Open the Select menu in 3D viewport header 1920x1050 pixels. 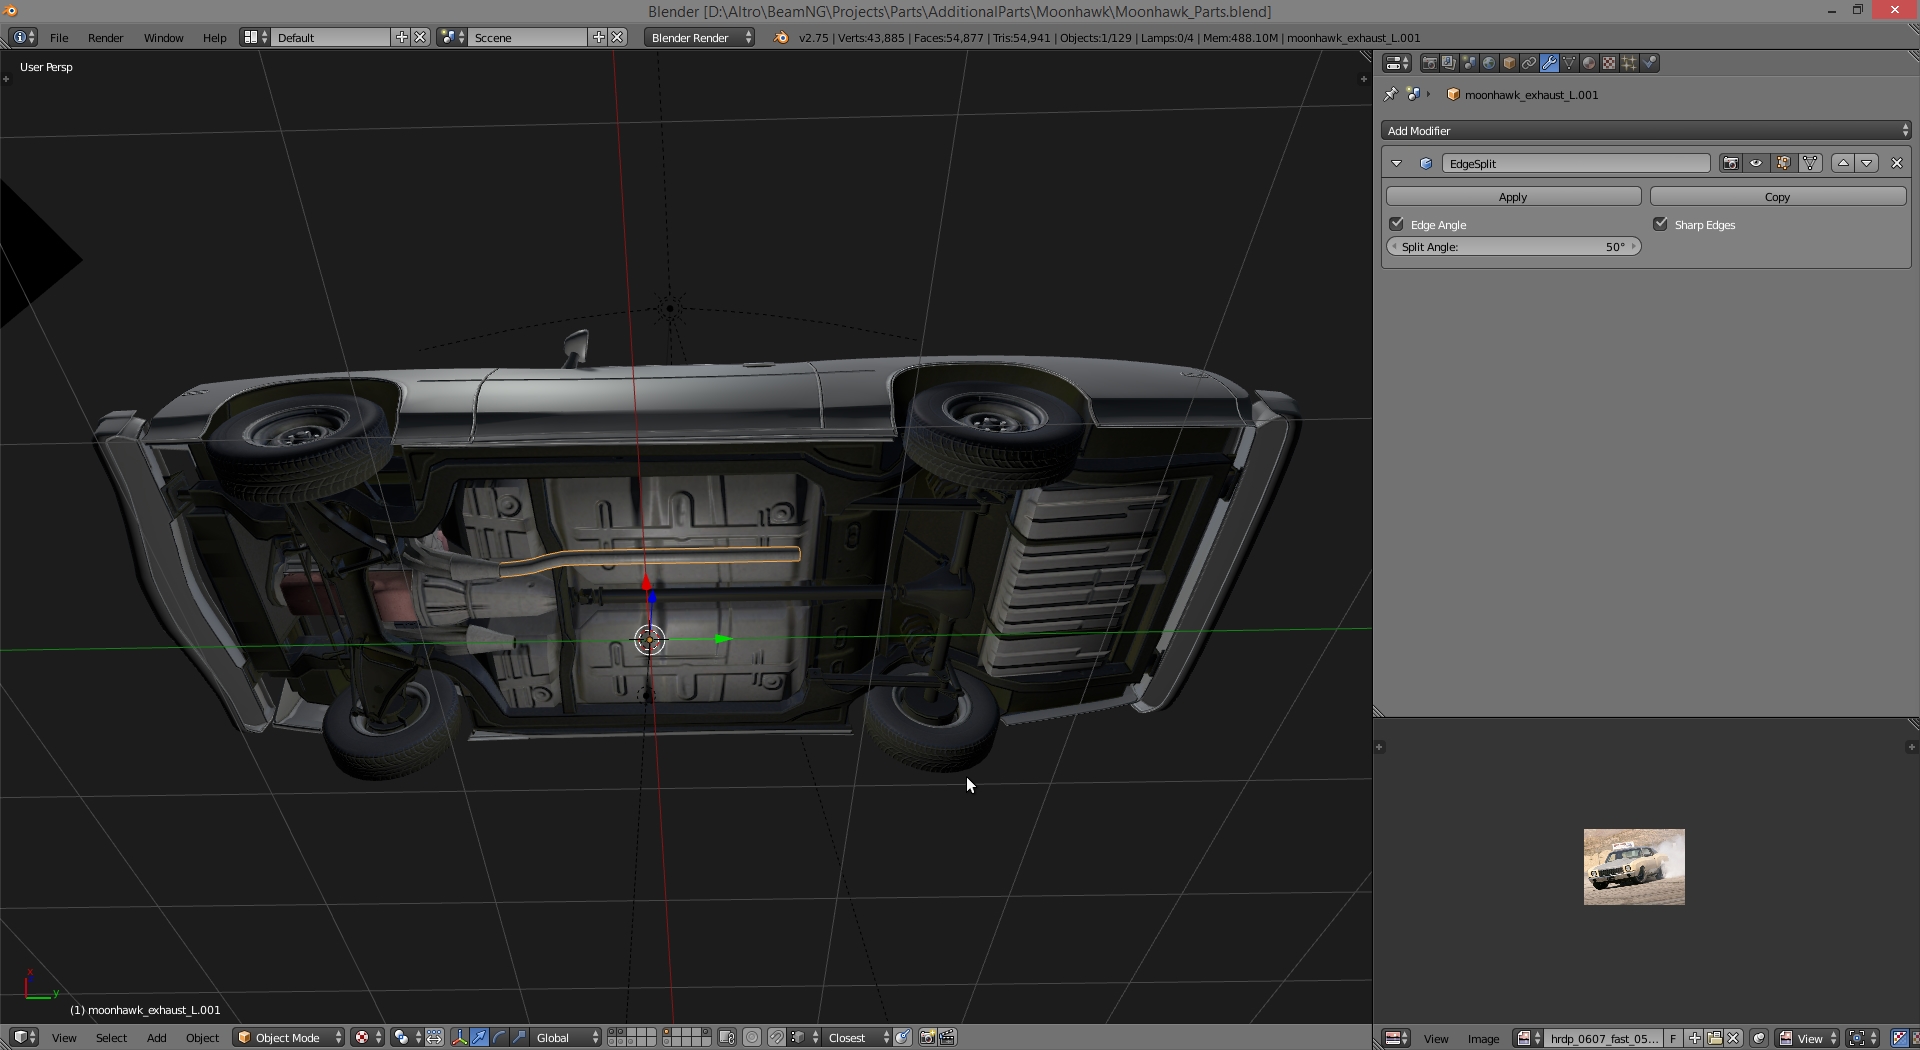(111, 1037)
